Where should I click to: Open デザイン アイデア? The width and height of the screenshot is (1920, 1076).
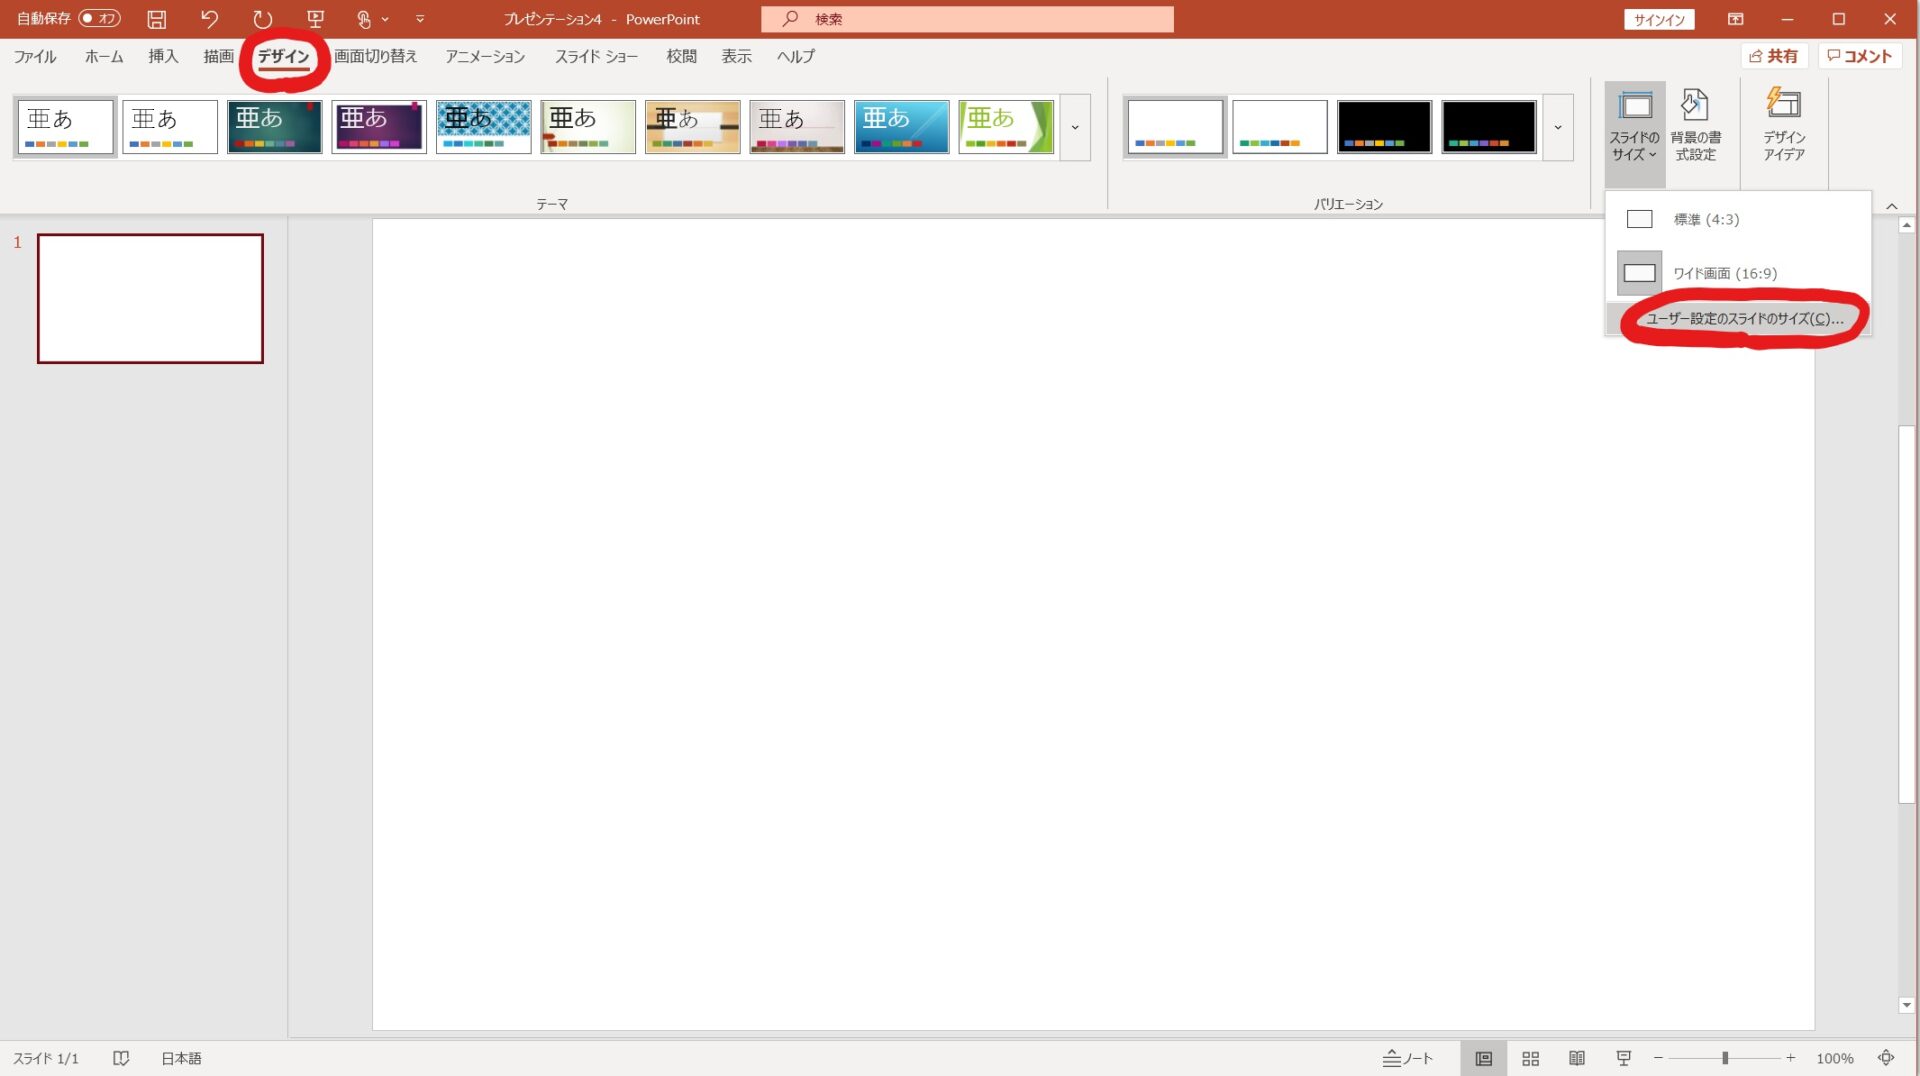pos(1784,127)
